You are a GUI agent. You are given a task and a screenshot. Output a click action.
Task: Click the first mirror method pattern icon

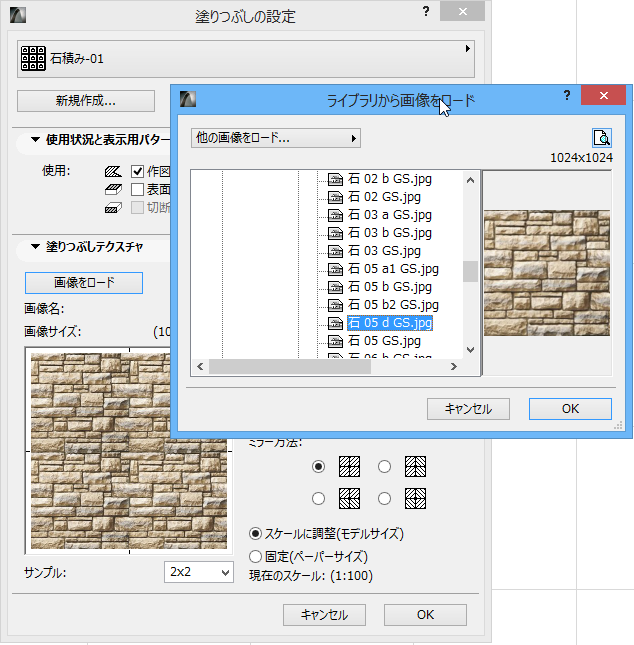[x=349, y=466]
